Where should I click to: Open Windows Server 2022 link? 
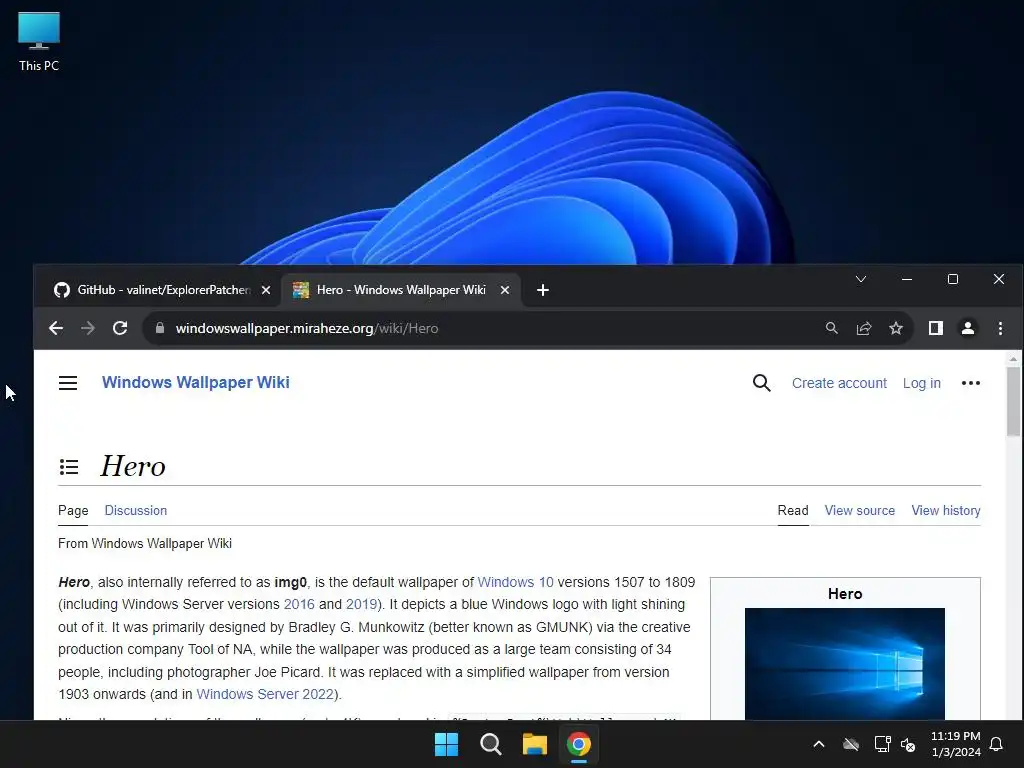(x=265, y=694)
